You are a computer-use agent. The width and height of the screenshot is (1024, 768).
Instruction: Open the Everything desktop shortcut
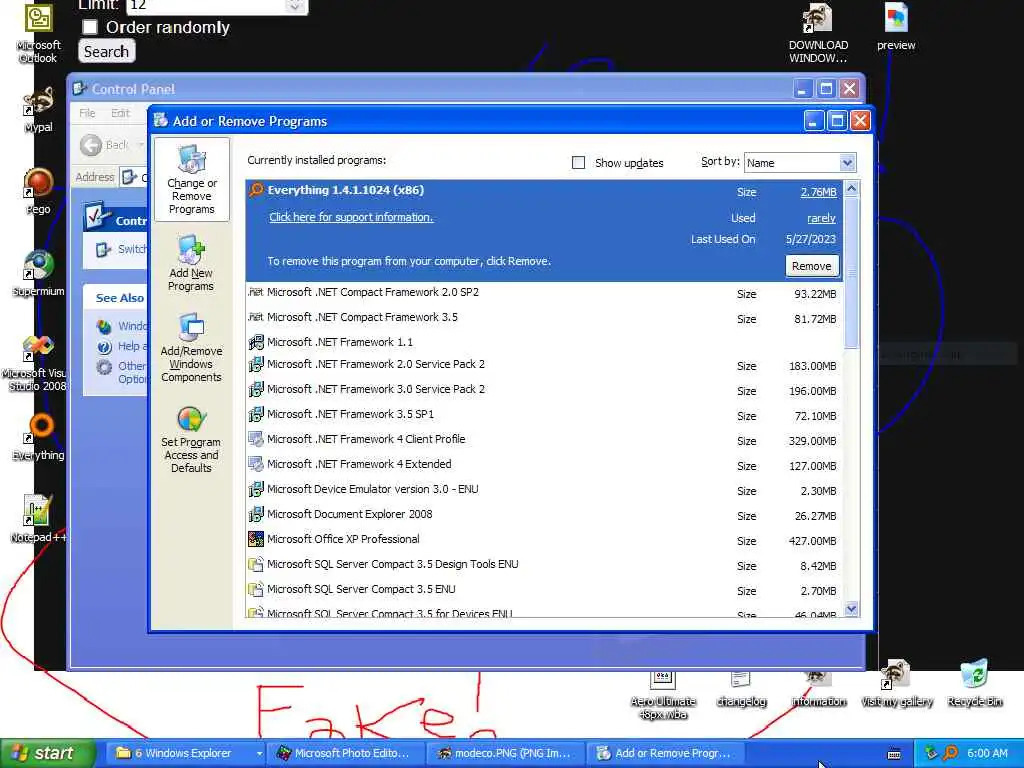click(x=39, y=436)
